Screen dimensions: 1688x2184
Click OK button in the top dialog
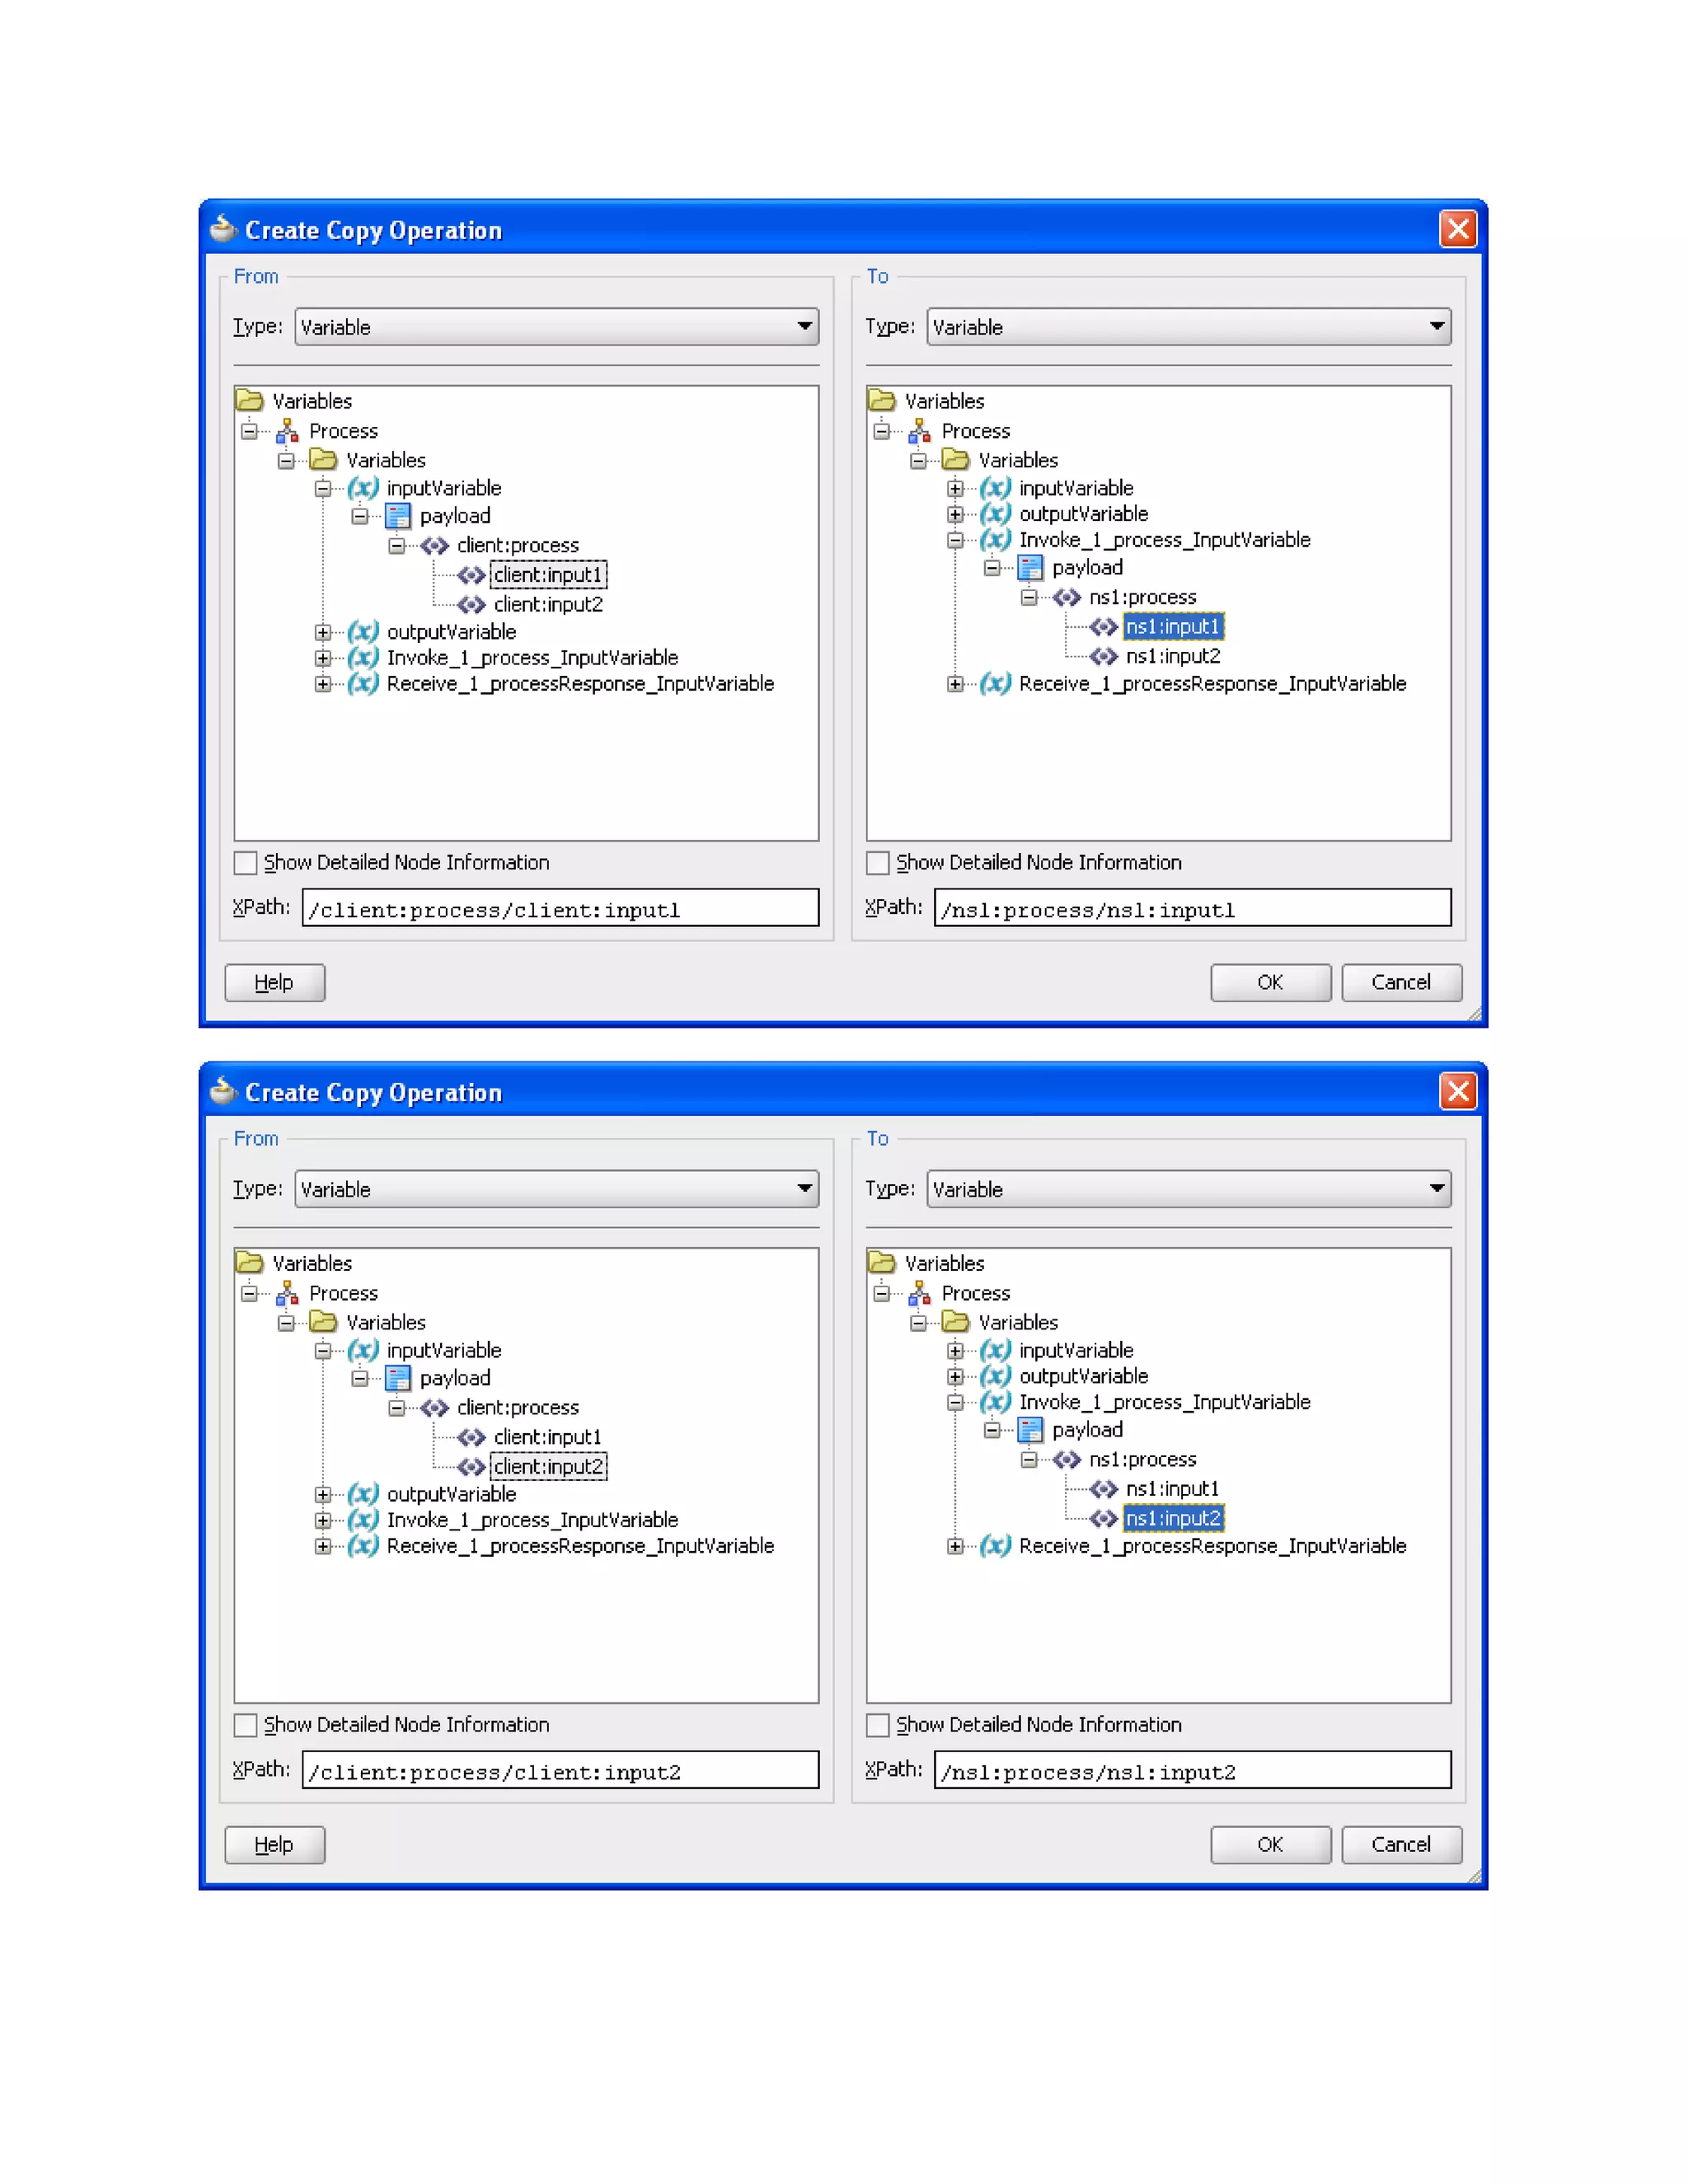1270,982
